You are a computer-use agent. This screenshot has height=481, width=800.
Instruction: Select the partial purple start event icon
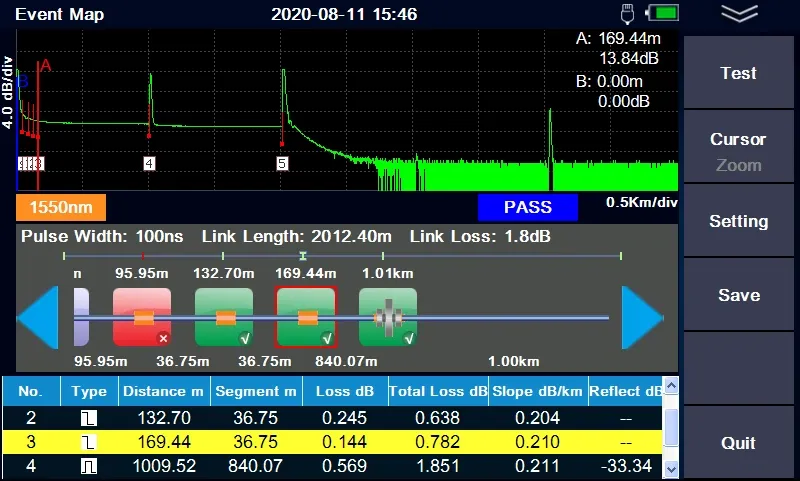click(81, 317)
